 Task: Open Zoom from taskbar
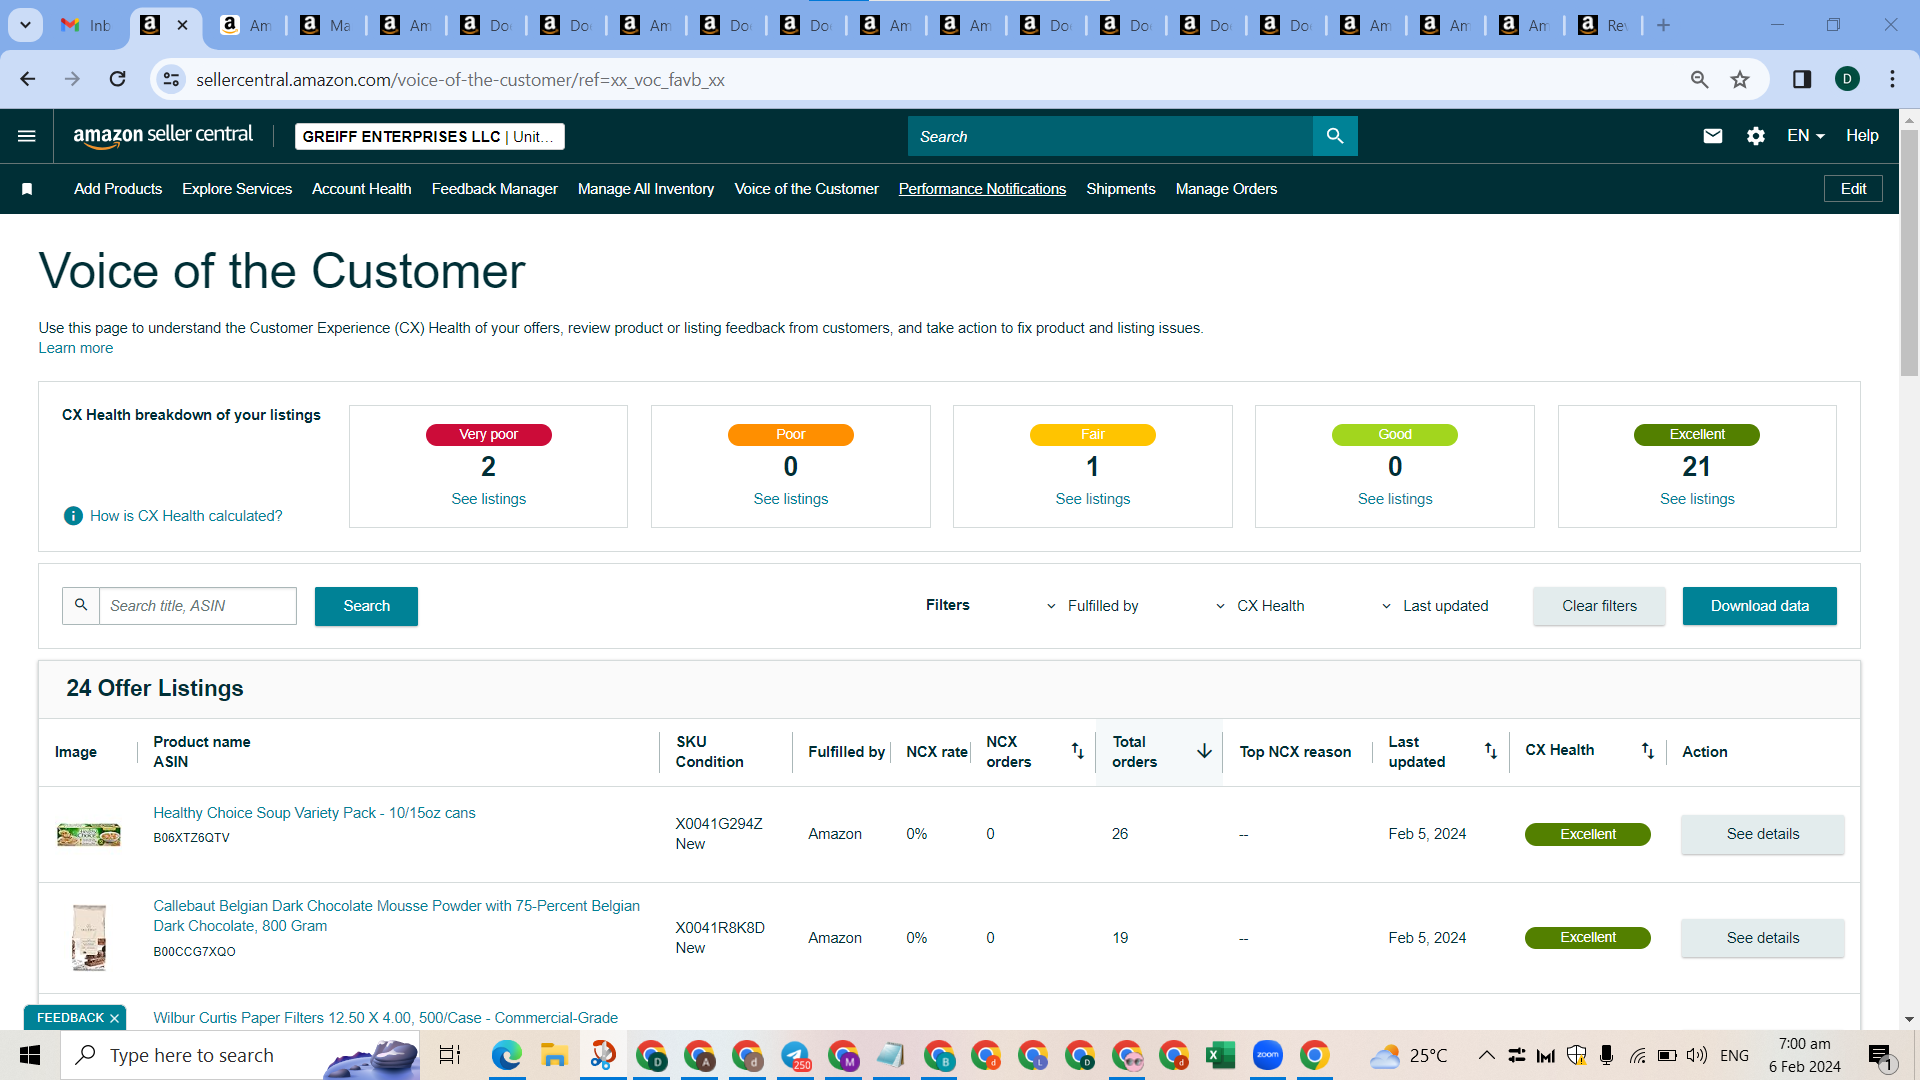[1267, 1055]
